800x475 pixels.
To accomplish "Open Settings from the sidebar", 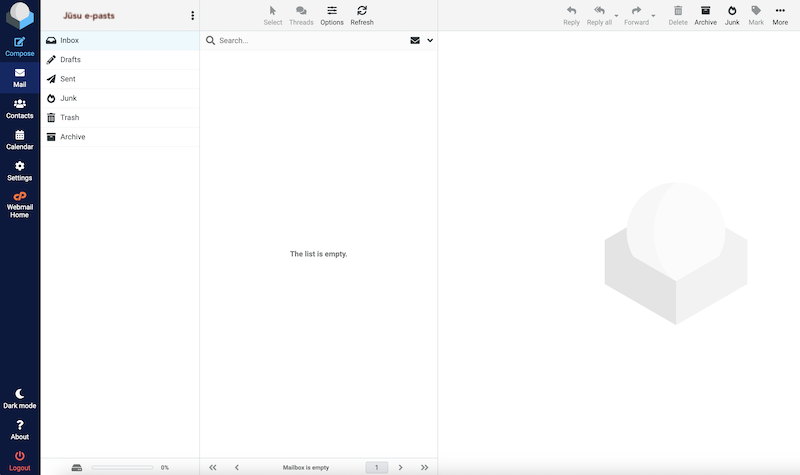I will pos(19,170).
